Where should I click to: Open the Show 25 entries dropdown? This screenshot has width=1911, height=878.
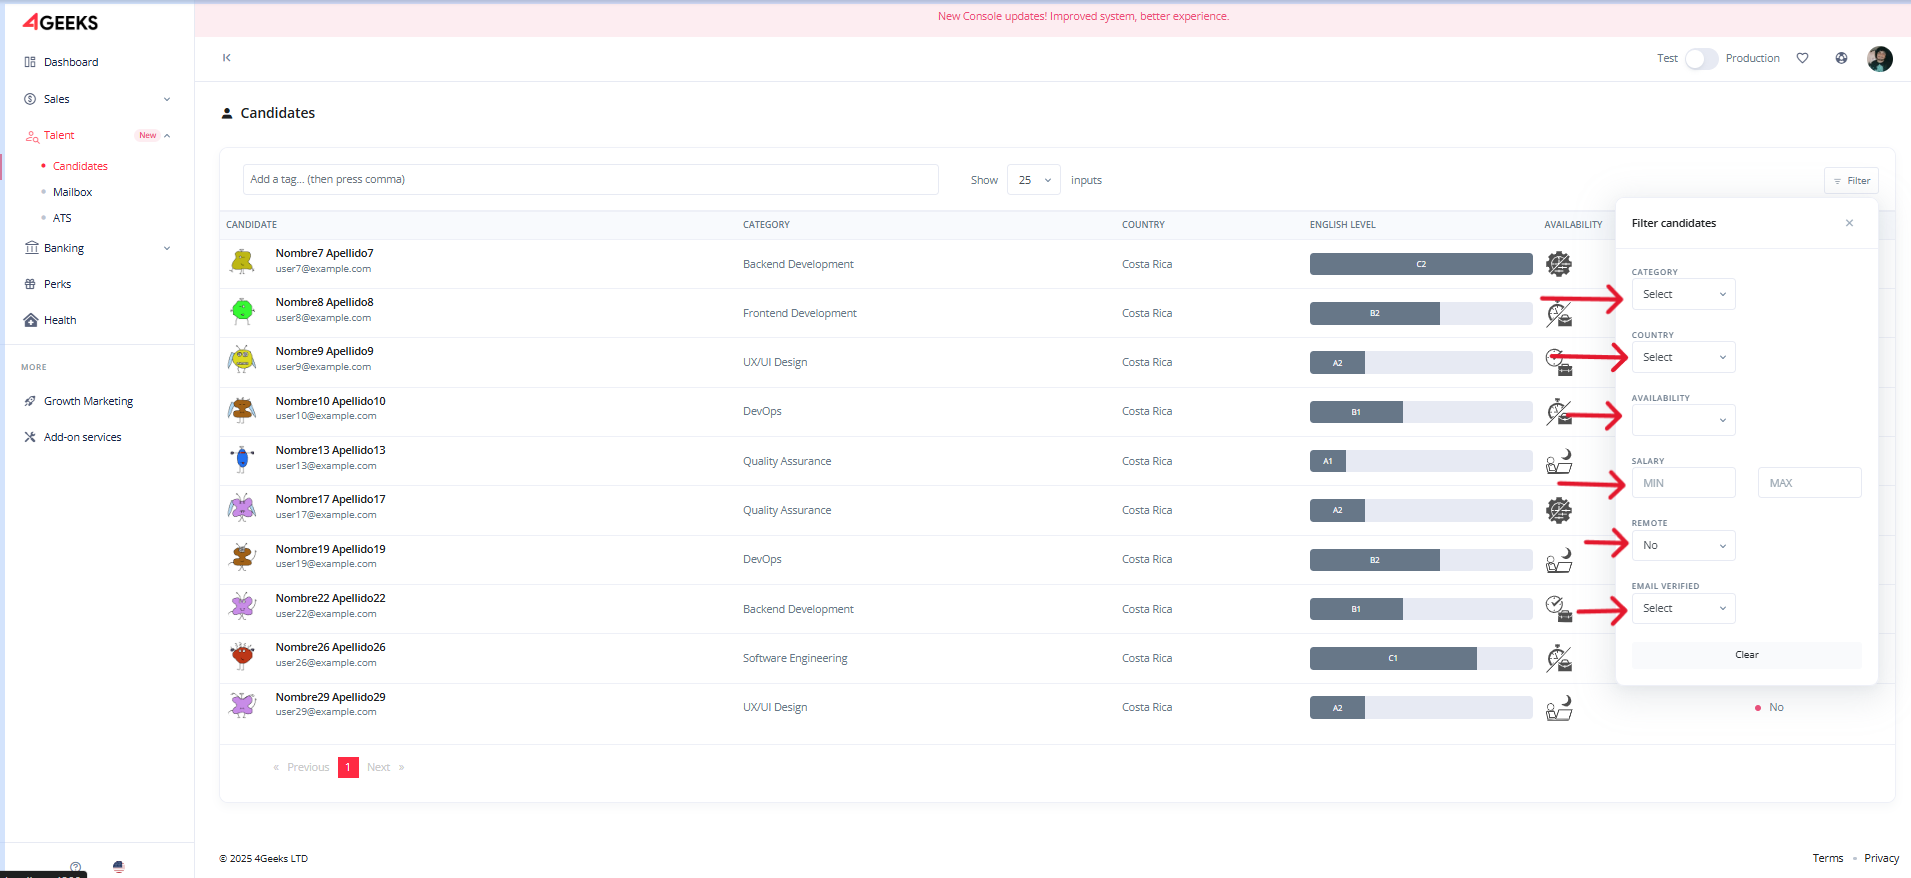point(1033,180)
